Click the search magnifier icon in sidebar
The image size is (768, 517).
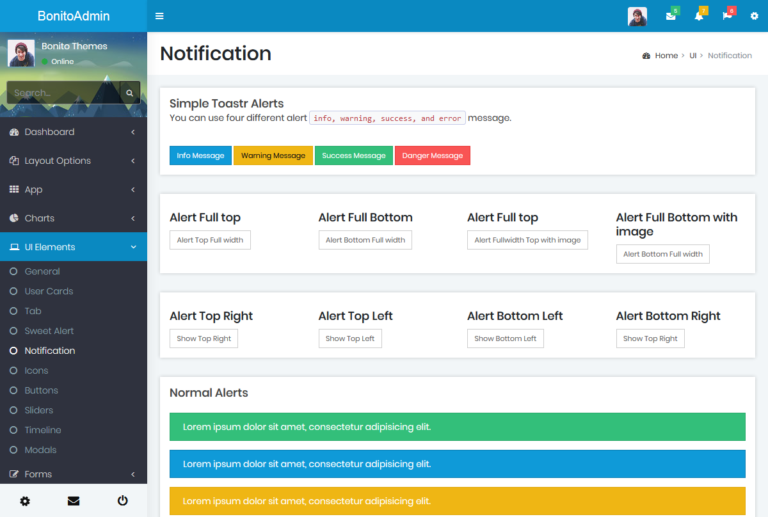[x=129, y=93]
